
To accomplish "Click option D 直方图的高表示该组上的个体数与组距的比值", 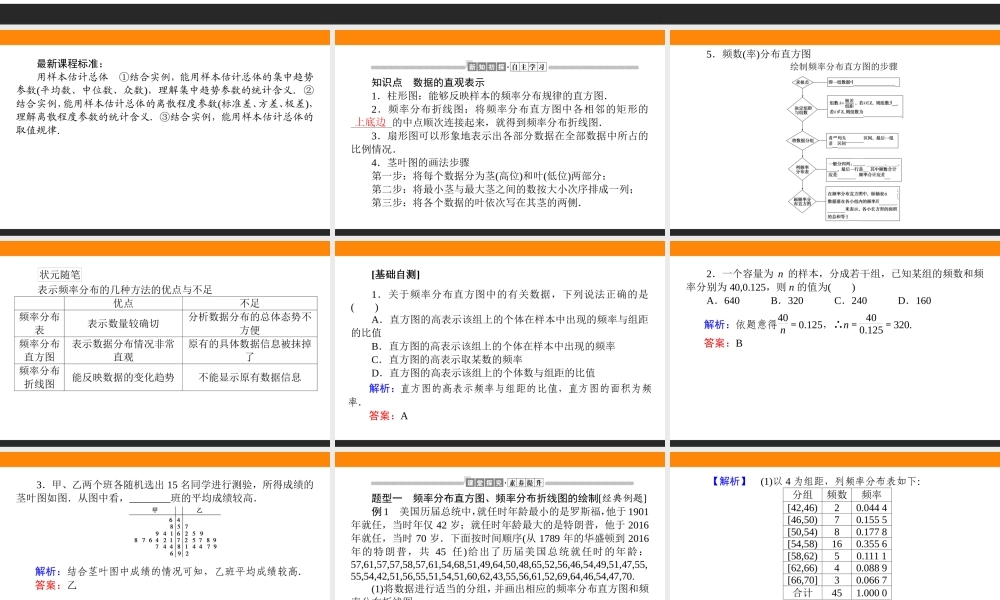I will point(483,372).
